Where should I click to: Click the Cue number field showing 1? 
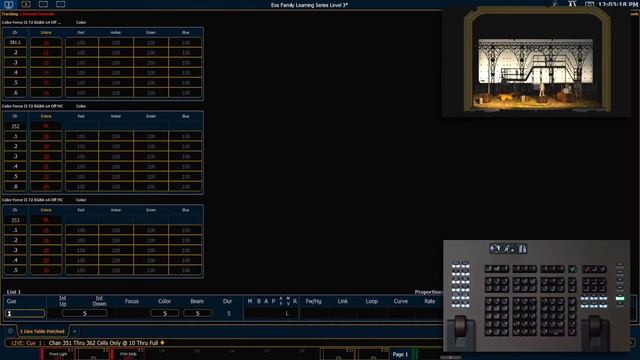[x=25, y=313]
